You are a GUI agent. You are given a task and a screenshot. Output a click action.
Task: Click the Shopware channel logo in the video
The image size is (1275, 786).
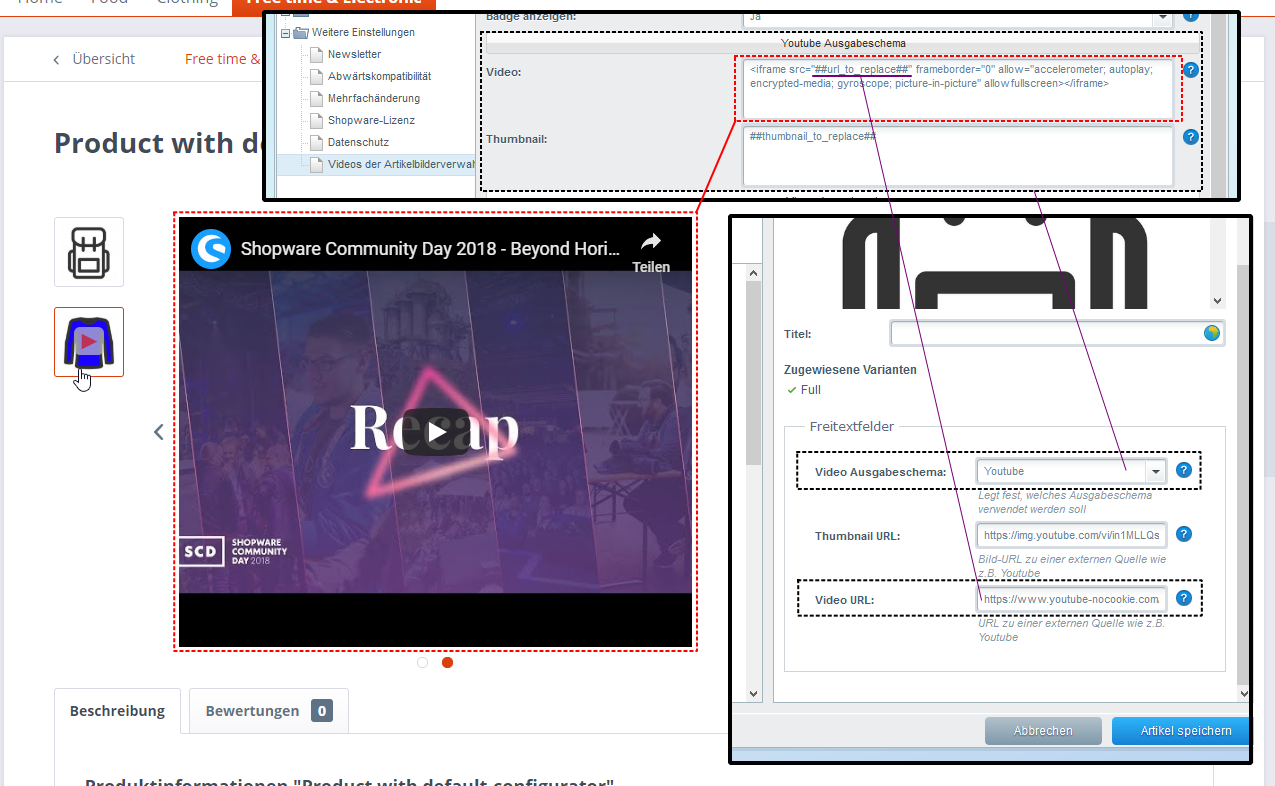point(211,248)
